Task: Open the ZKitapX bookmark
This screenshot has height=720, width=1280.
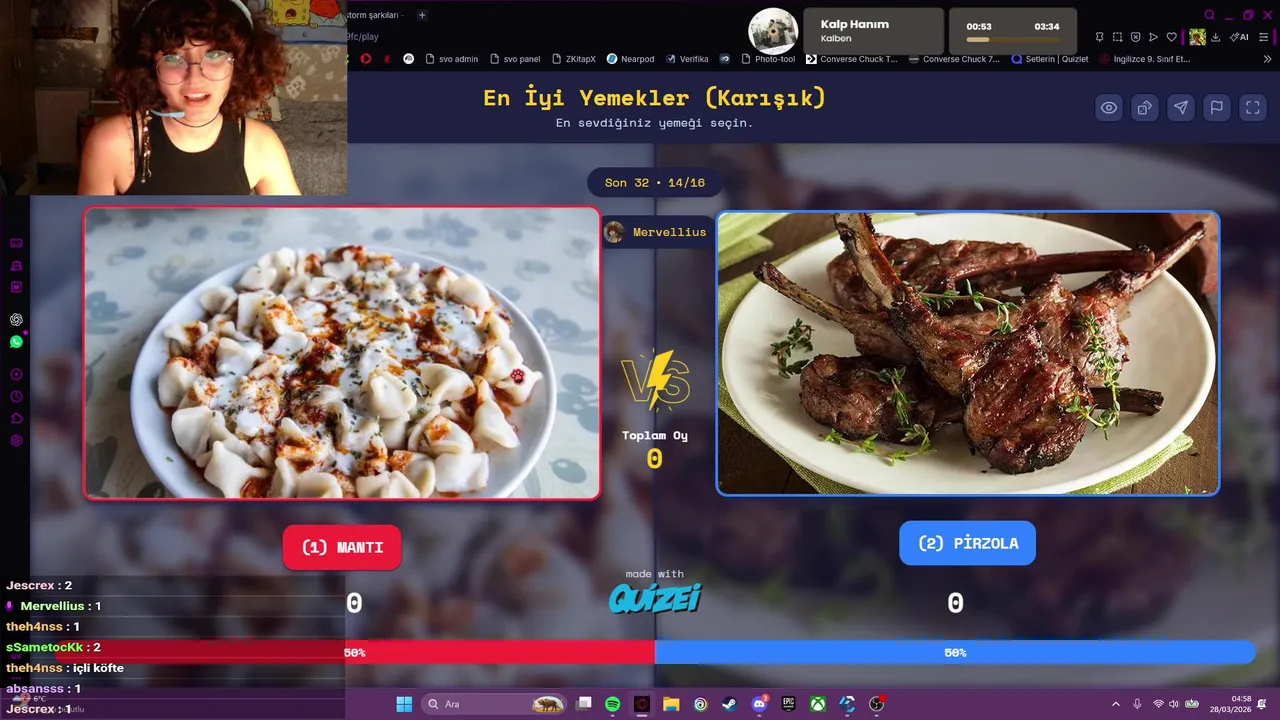Action: pyautogui.click(x=573, y=59)
